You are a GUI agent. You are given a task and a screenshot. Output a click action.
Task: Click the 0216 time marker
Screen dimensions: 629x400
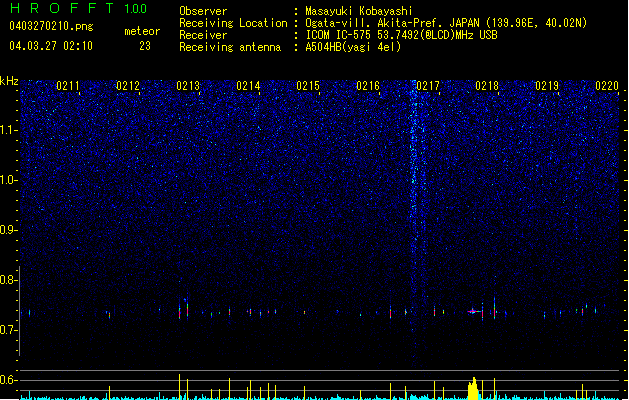368,86
